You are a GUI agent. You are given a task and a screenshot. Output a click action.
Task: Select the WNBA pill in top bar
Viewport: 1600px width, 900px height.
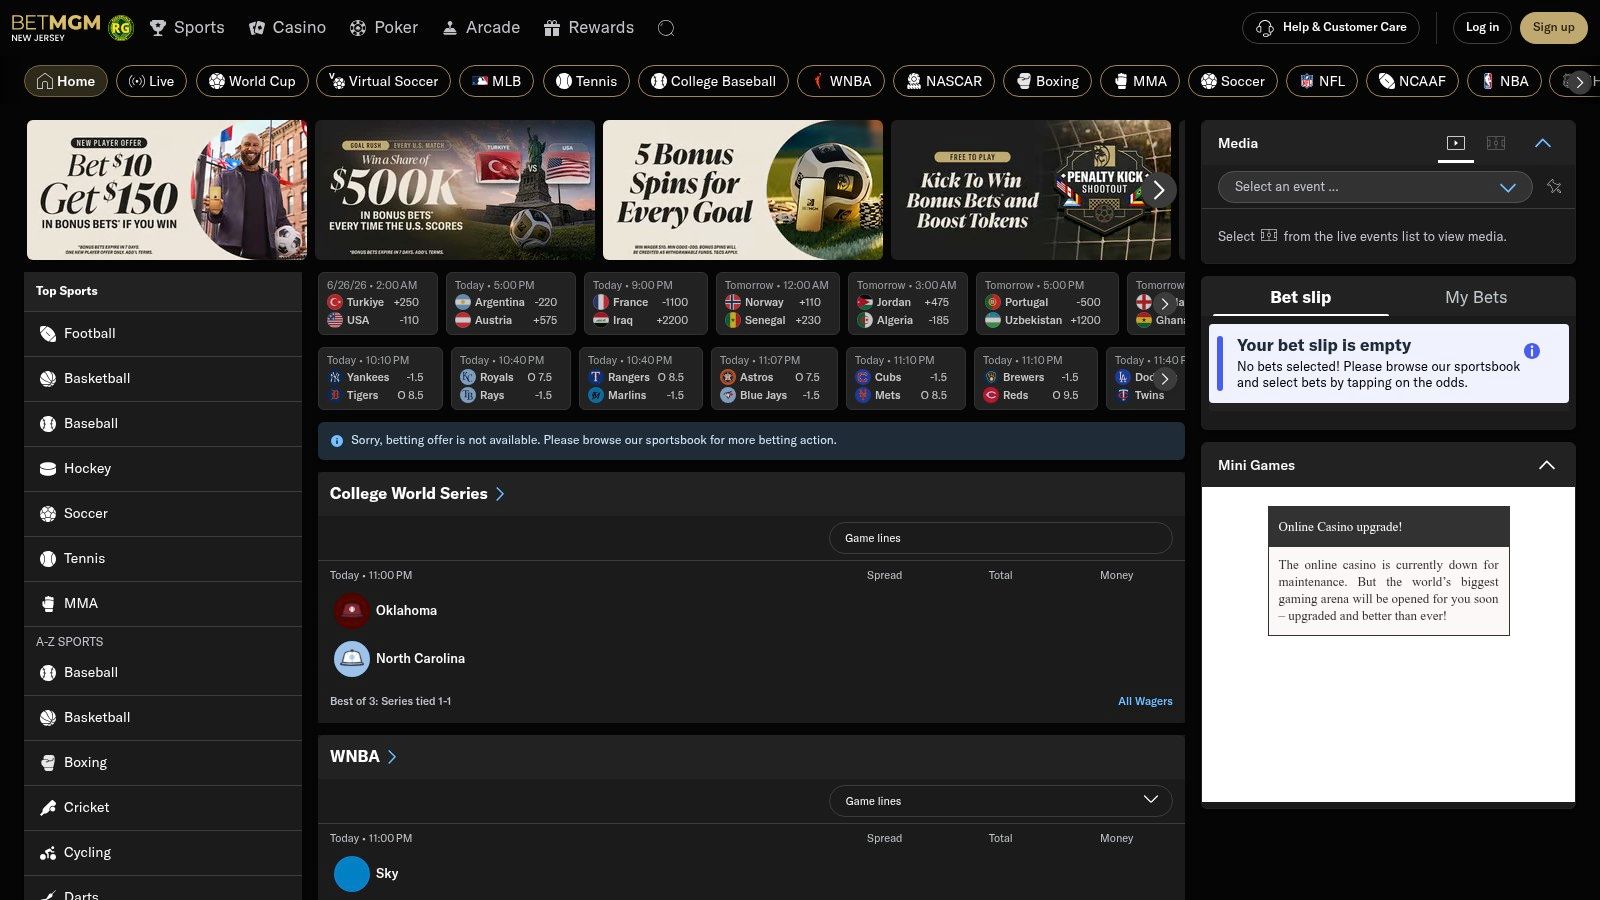point(841,81)
